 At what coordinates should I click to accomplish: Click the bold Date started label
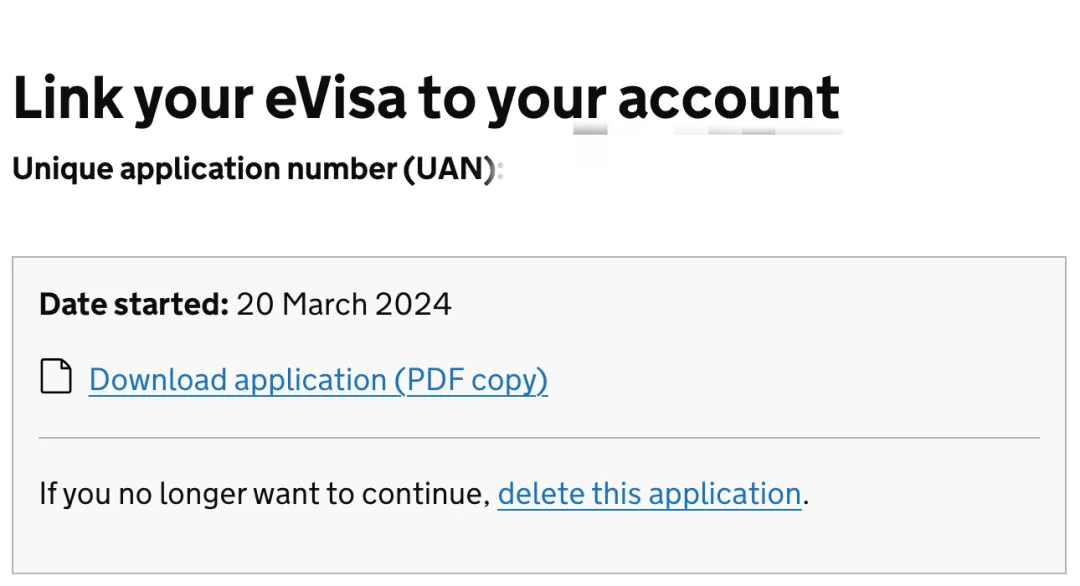click(x=134, y=304)
